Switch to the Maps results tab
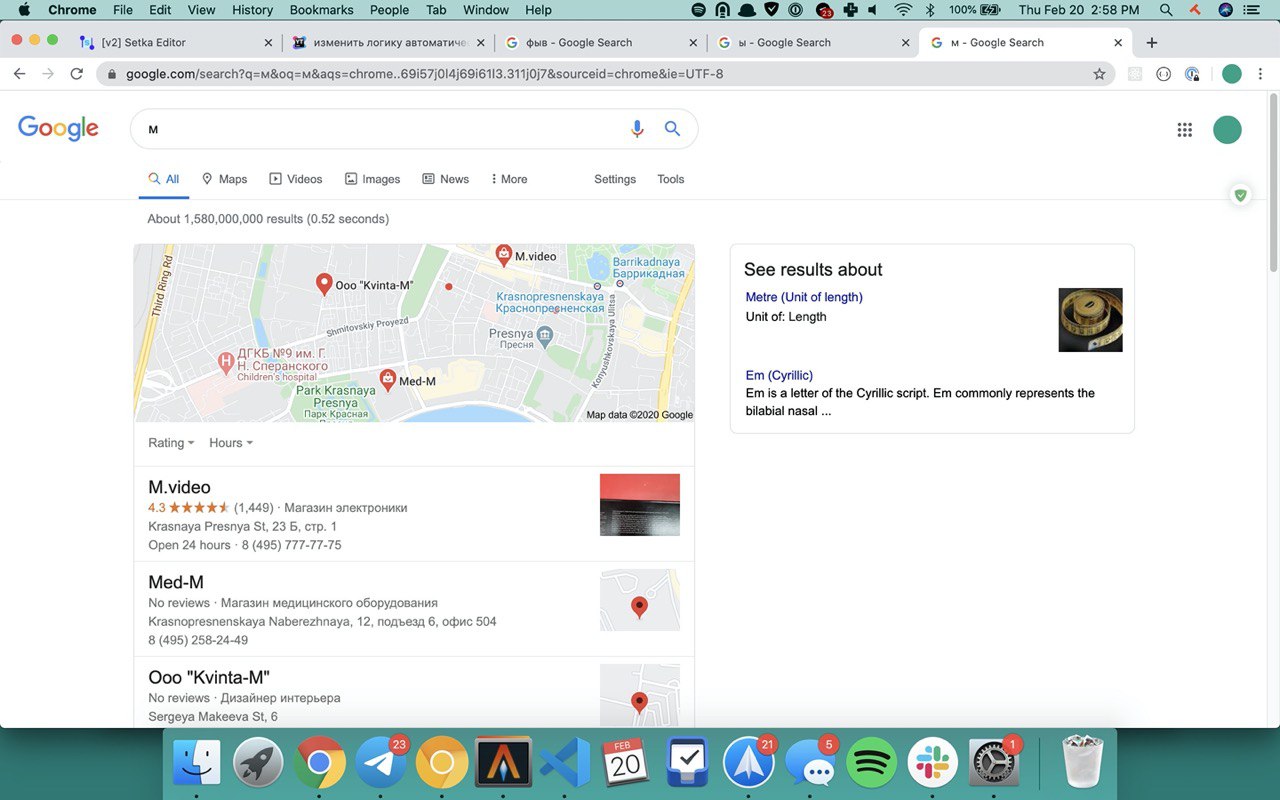The height and width of the screenshot is (800, 1280). pyautogui.click(x=224, y=179)
